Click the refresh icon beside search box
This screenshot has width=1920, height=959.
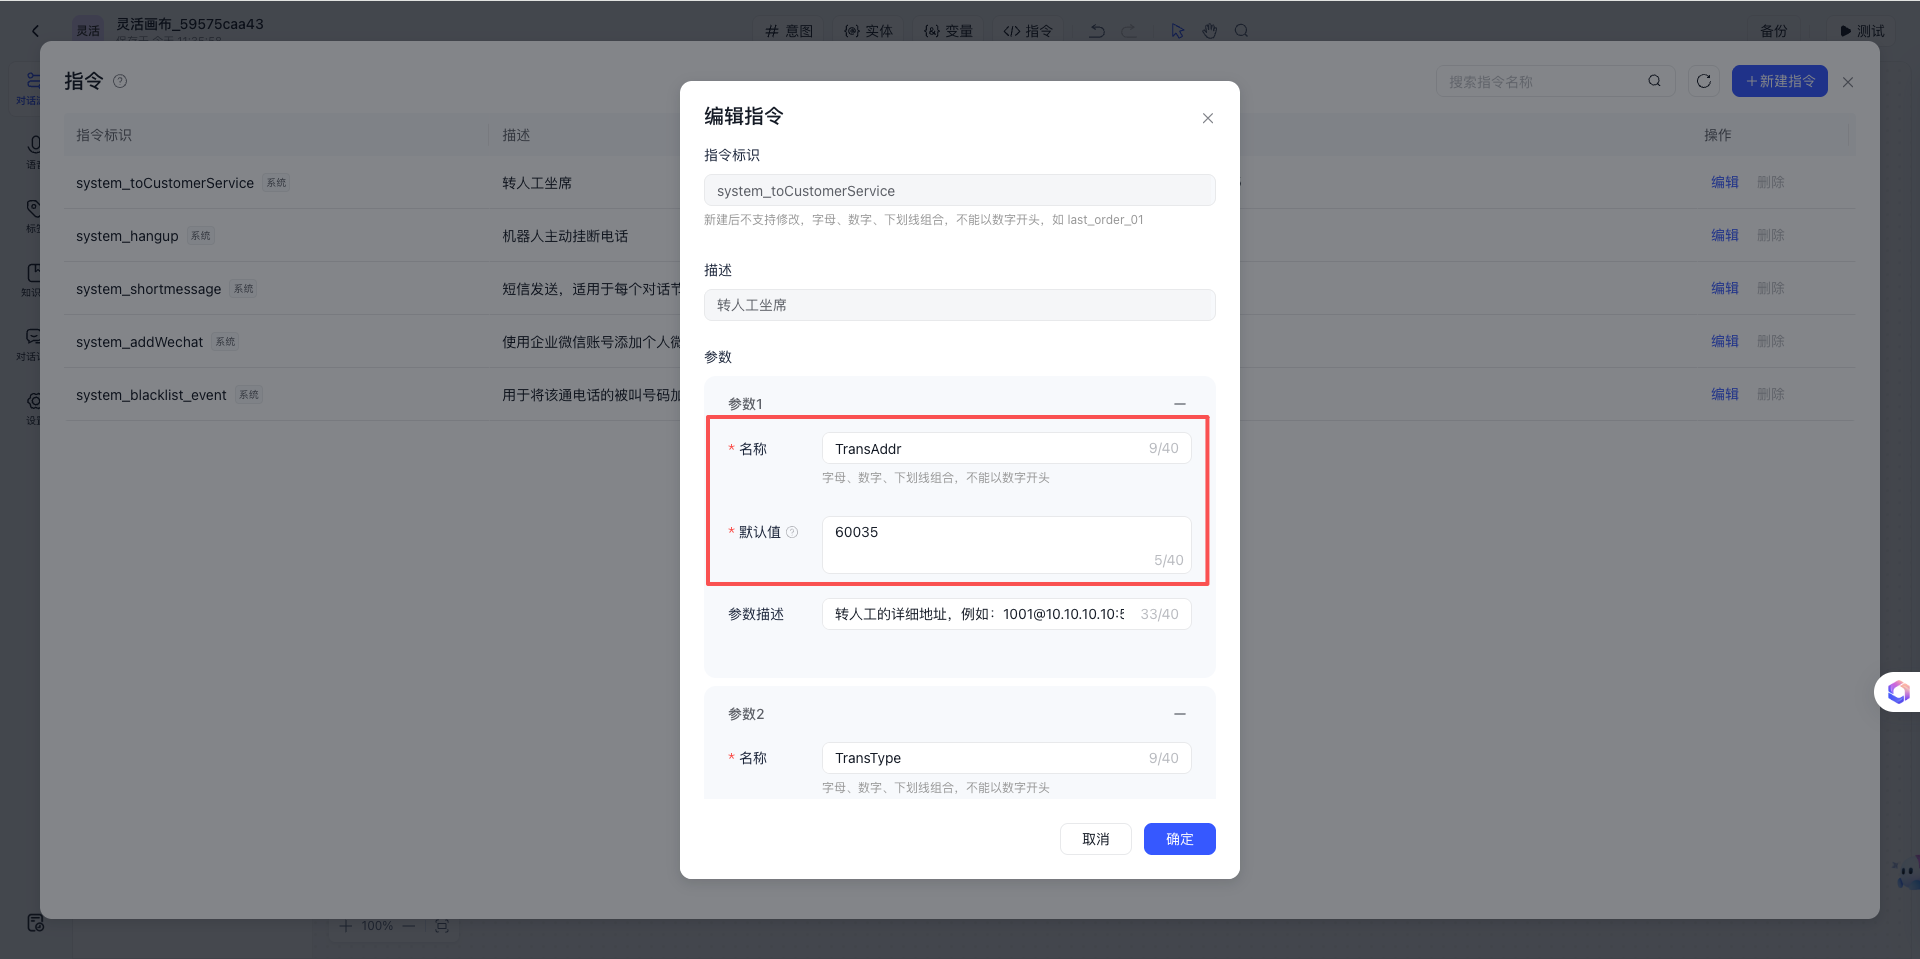tap(1704, 81)
